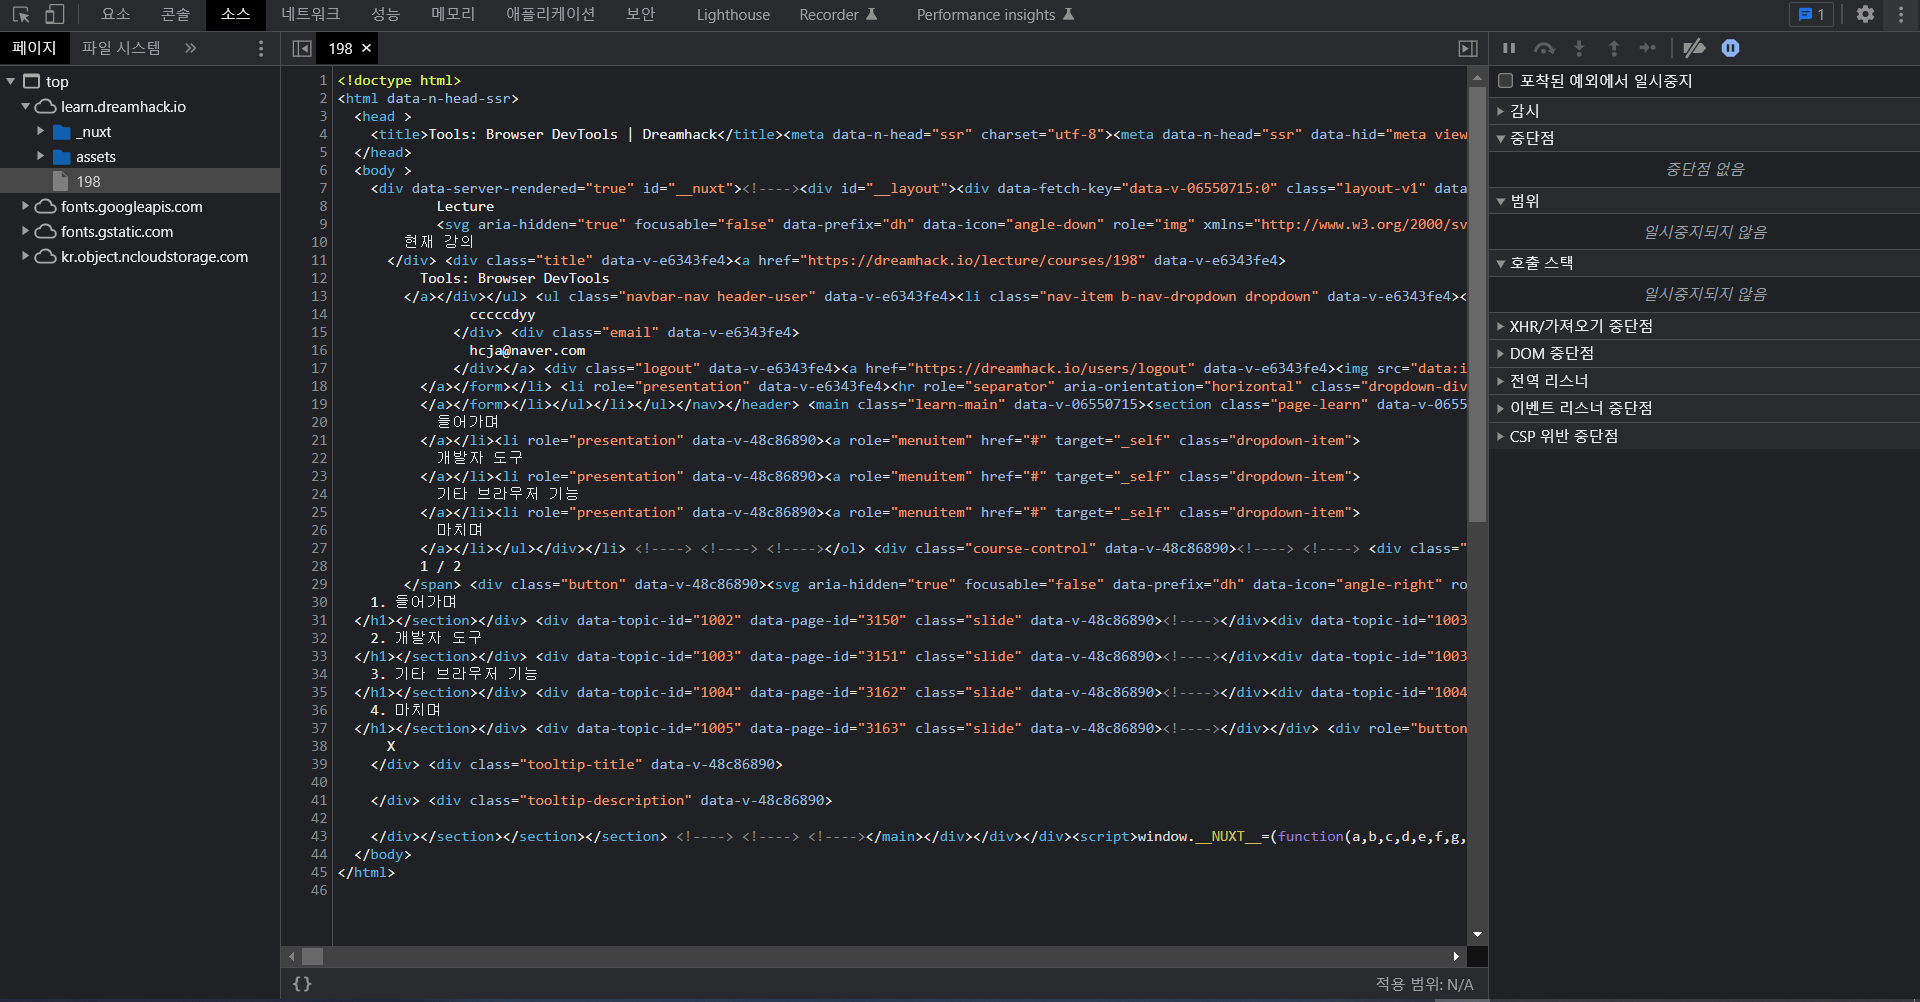1920x1002 pixels.
Task: Select the 파일 시스템 navigator tab
Action: pyautogui.click(x=121, y=48)
